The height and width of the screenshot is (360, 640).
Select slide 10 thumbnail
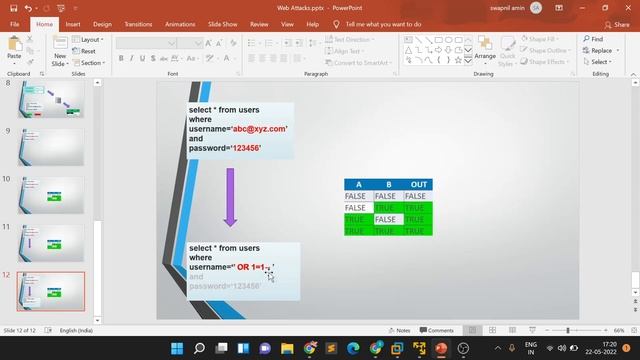[x=51, y=195]
